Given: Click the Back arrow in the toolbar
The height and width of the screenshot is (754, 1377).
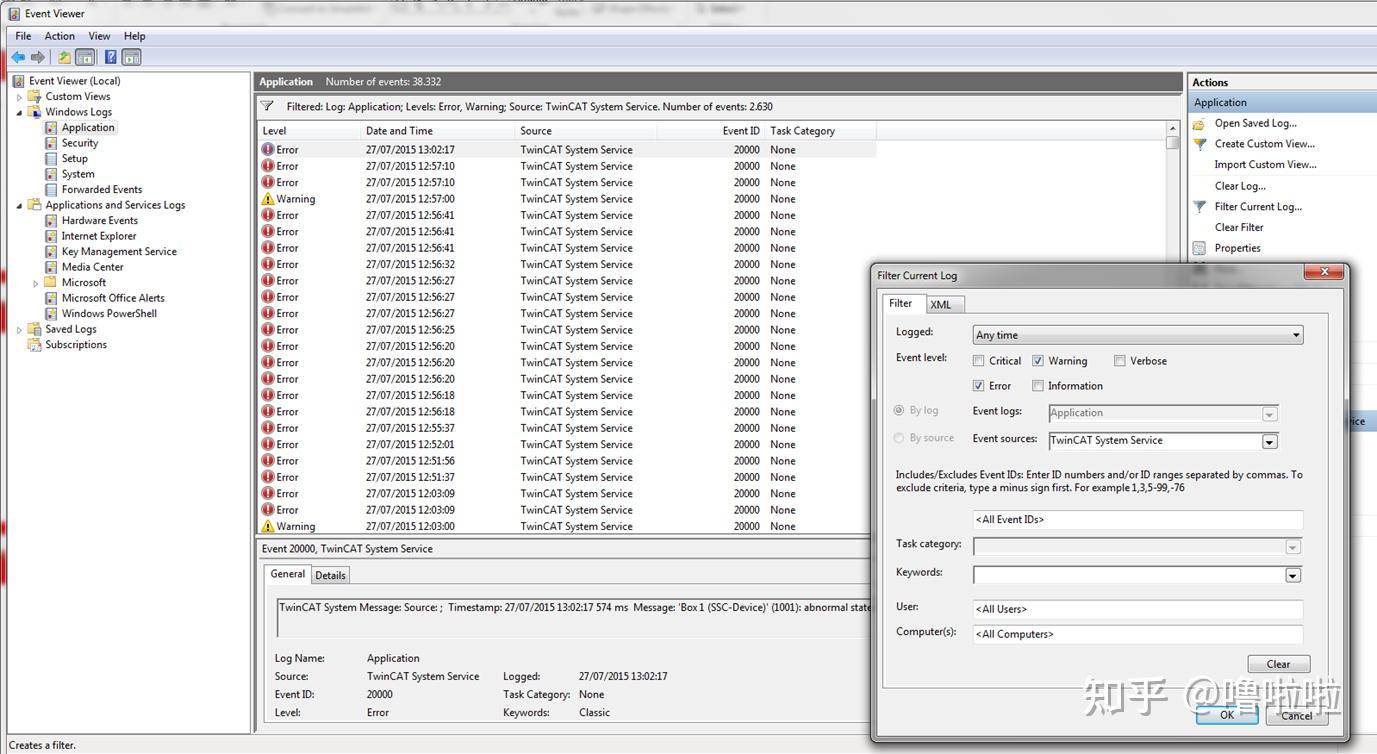Looking at the screenshot, I should (16, 57).
